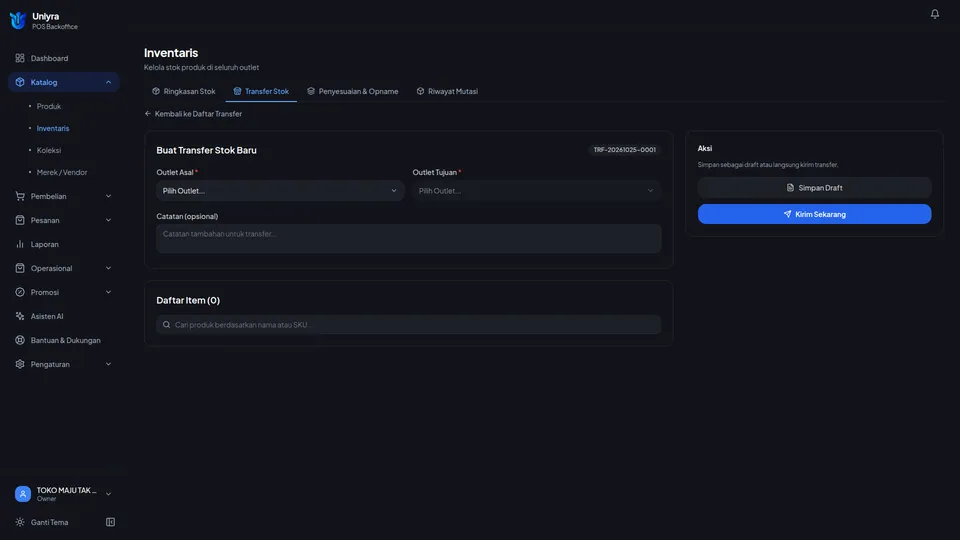The image size is (960, 540).
Task: Expand the Pengaturan submenu chevron
Action: pyautogui.click(x=108, y=364)
